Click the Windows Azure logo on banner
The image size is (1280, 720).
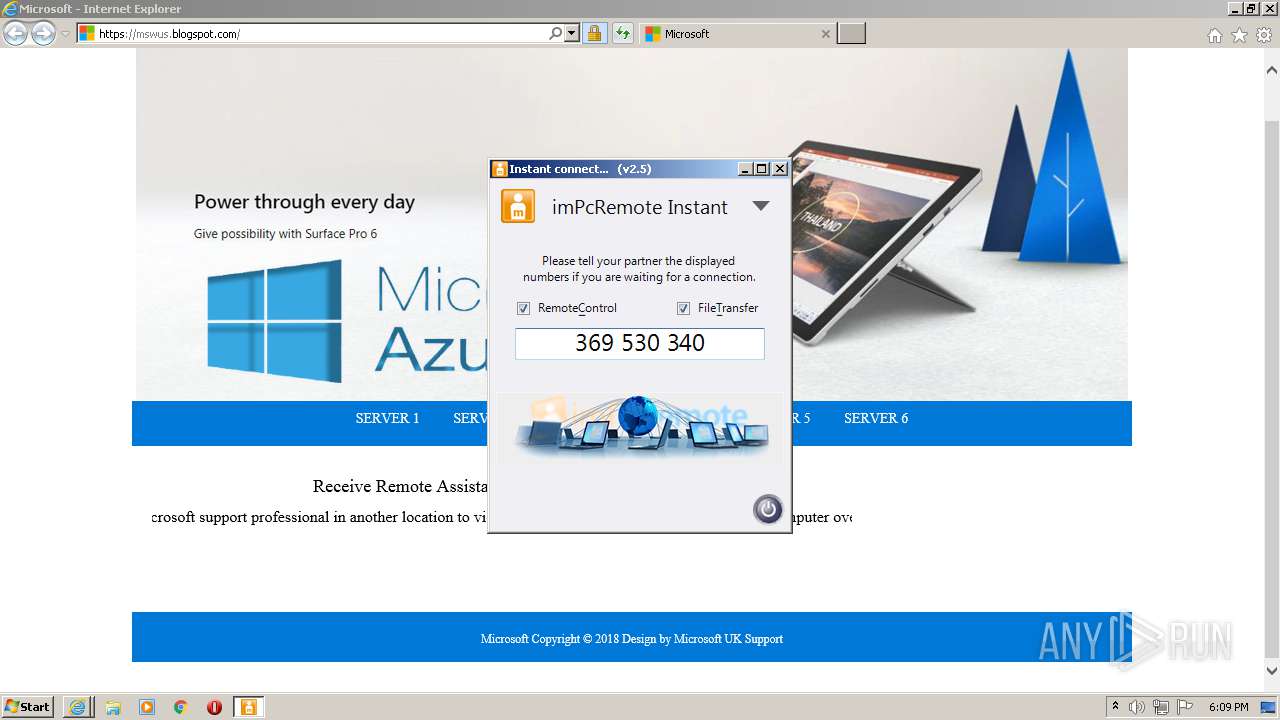click(x=275, y=321)
